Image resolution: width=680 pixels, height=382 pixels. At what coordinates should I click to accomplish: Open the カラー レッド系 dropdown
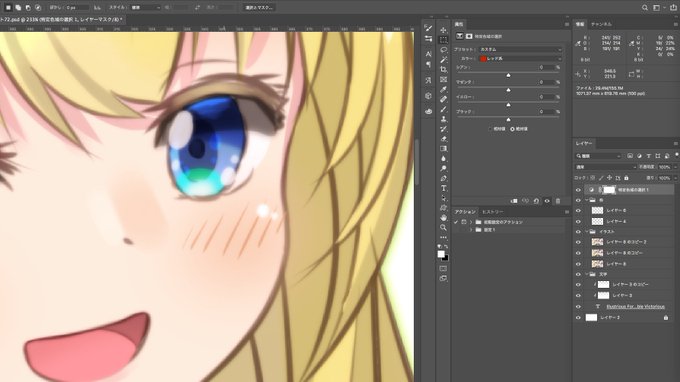click(x=520, y=59)
